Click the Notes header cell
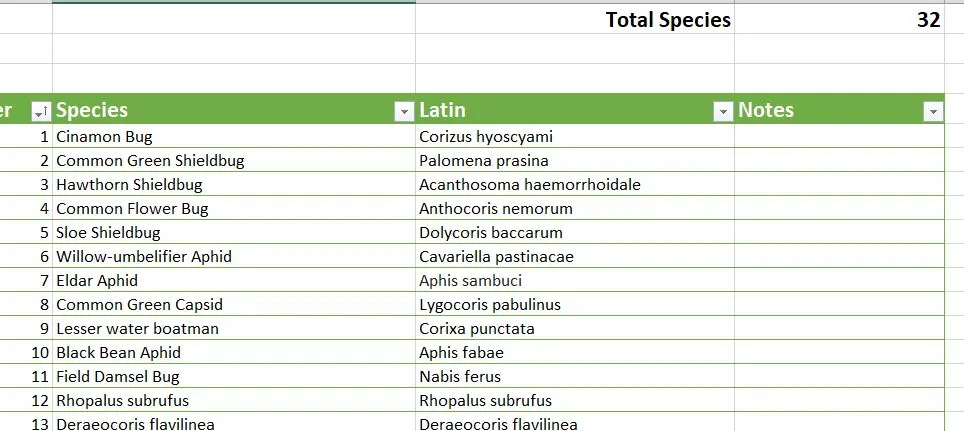Image resolution: width=964 pixels, height=431 pixels. pos(839,109)
